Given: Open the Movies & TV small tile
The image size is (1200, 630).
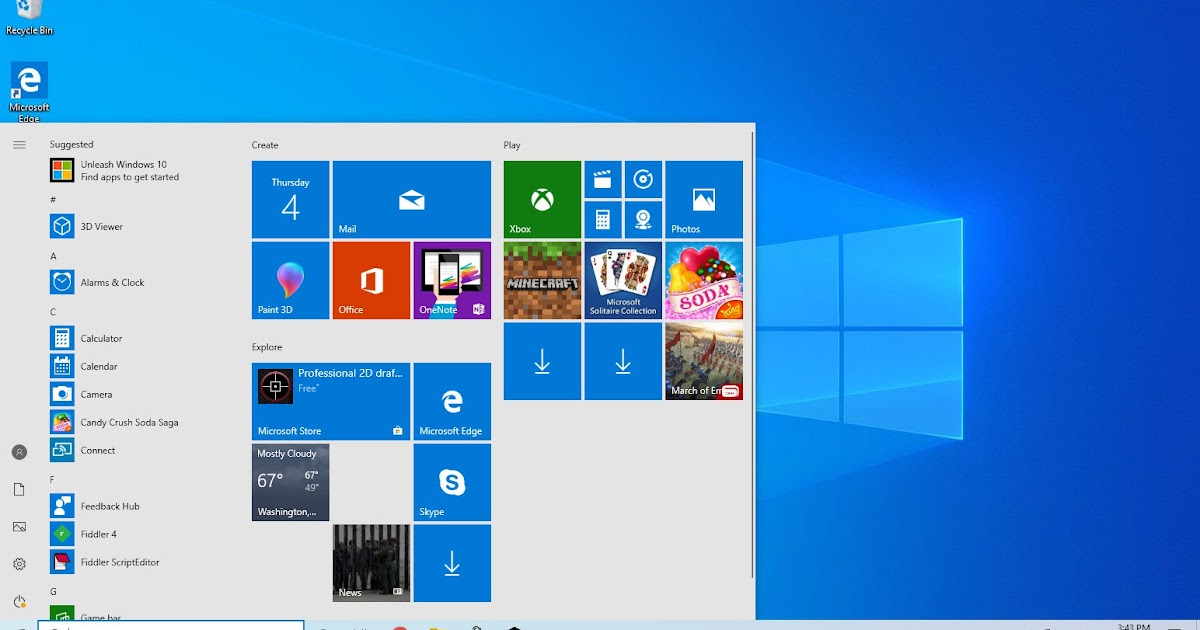Looking at the screenshot, I should pos(603,180).
